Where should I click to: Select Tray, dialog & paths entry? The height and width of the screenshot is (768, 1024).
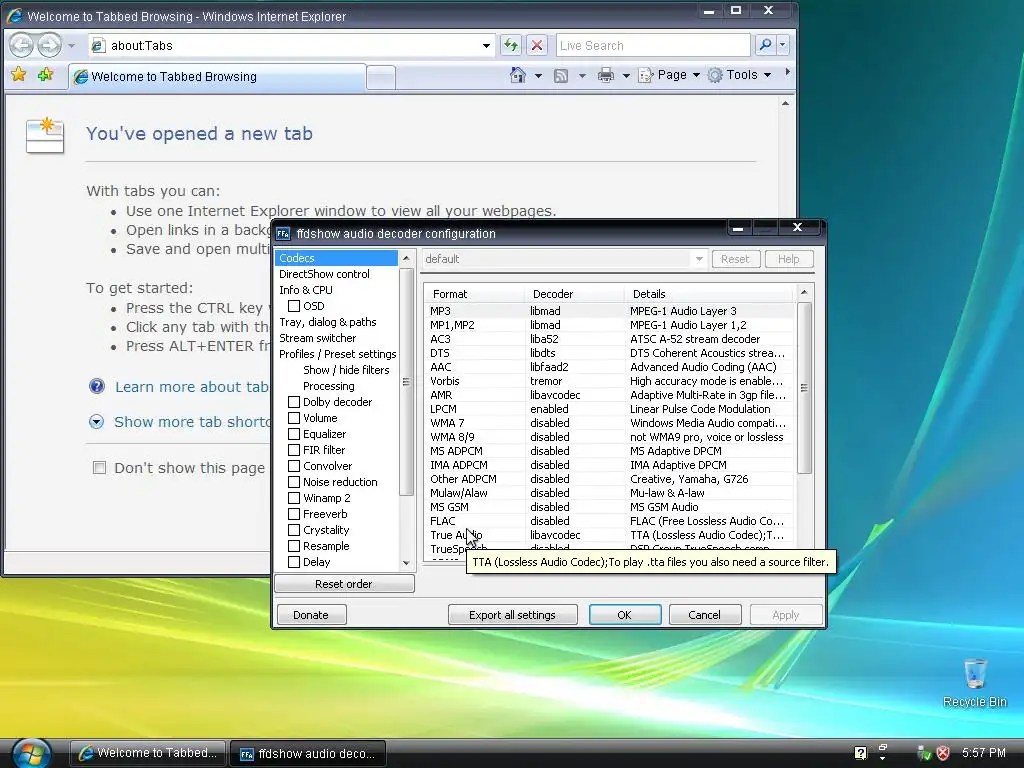click(328, 322)
